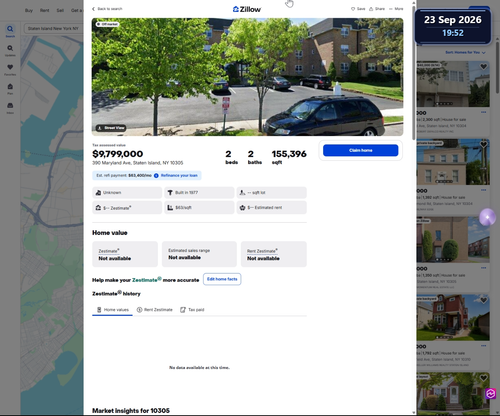Click the Search sidebar icon
This screenshot has width=500, height=416.
tap(10, 31)
